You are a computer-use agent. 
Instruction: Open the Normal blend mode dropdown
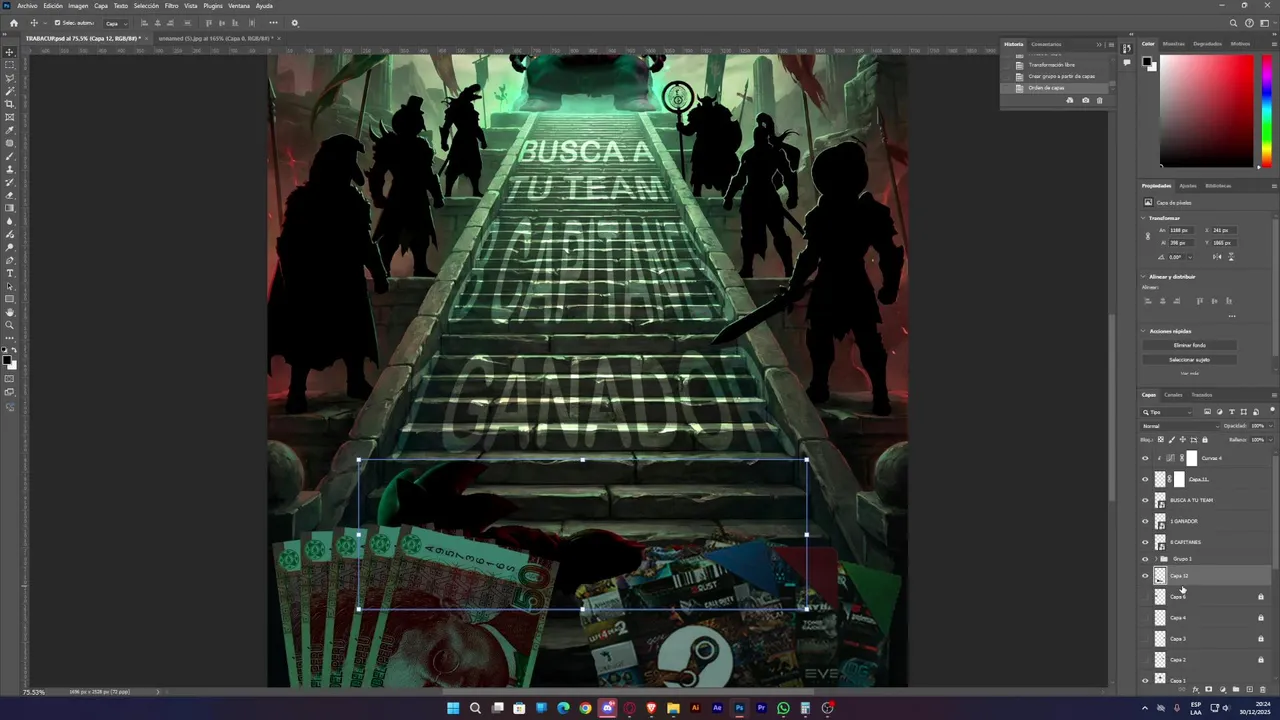tap(1179, 426)
